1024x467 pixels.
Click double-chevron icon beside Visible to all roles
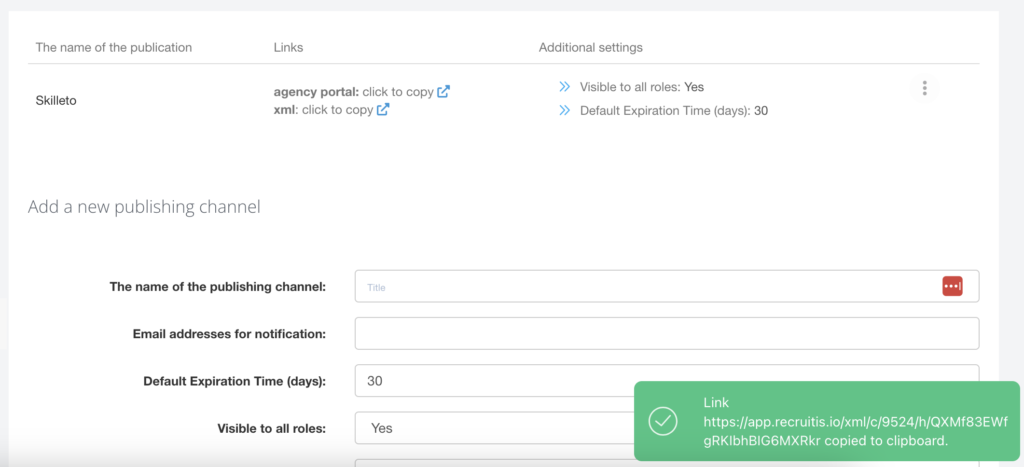[x=565, y=88]
